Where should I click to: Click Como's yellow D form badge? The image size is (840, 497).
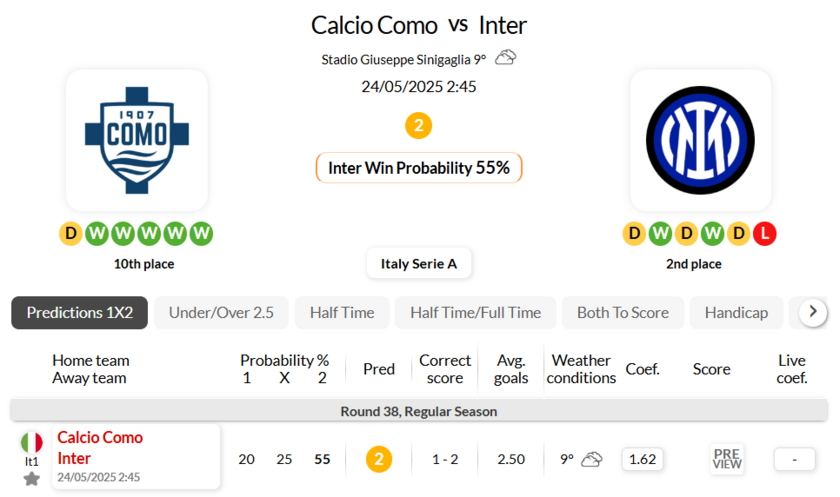(x=70, y=234)
